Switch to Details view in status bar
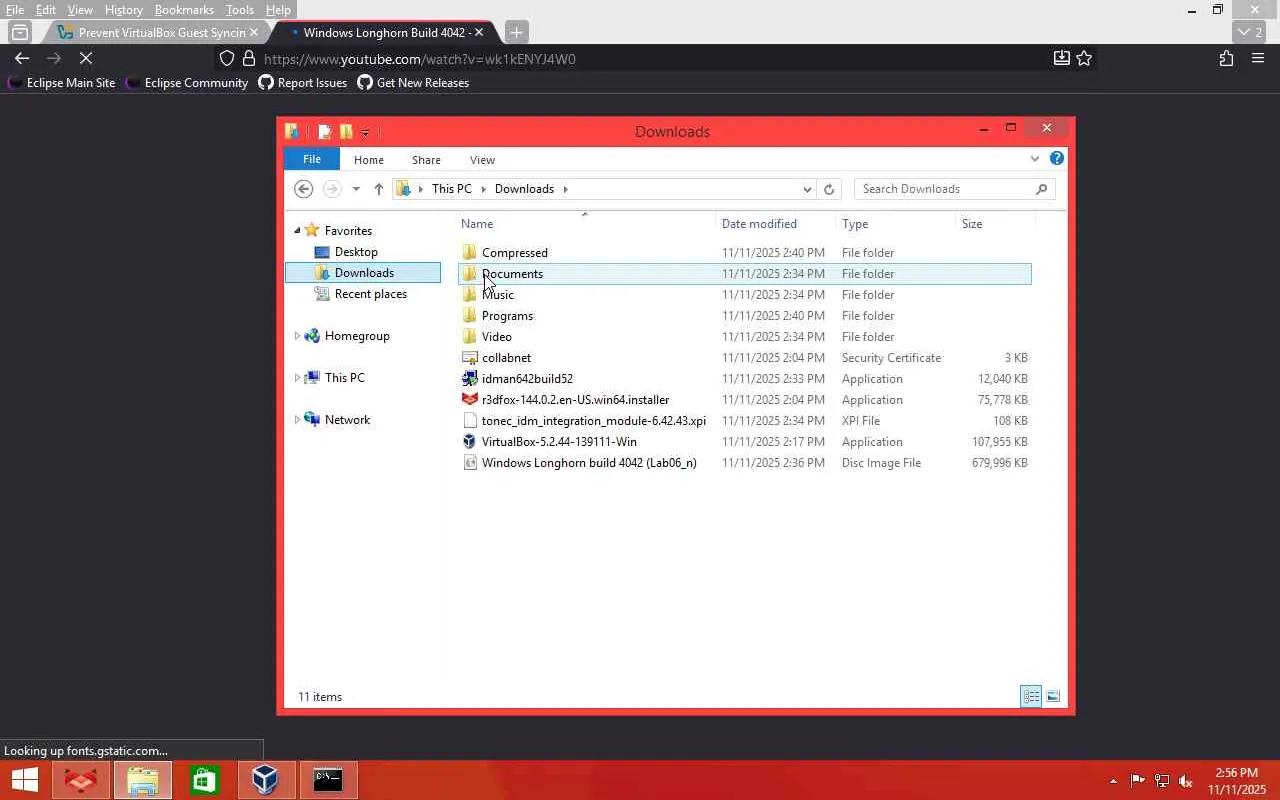Screen dimensions: 1280x800 click(1031, 696)
